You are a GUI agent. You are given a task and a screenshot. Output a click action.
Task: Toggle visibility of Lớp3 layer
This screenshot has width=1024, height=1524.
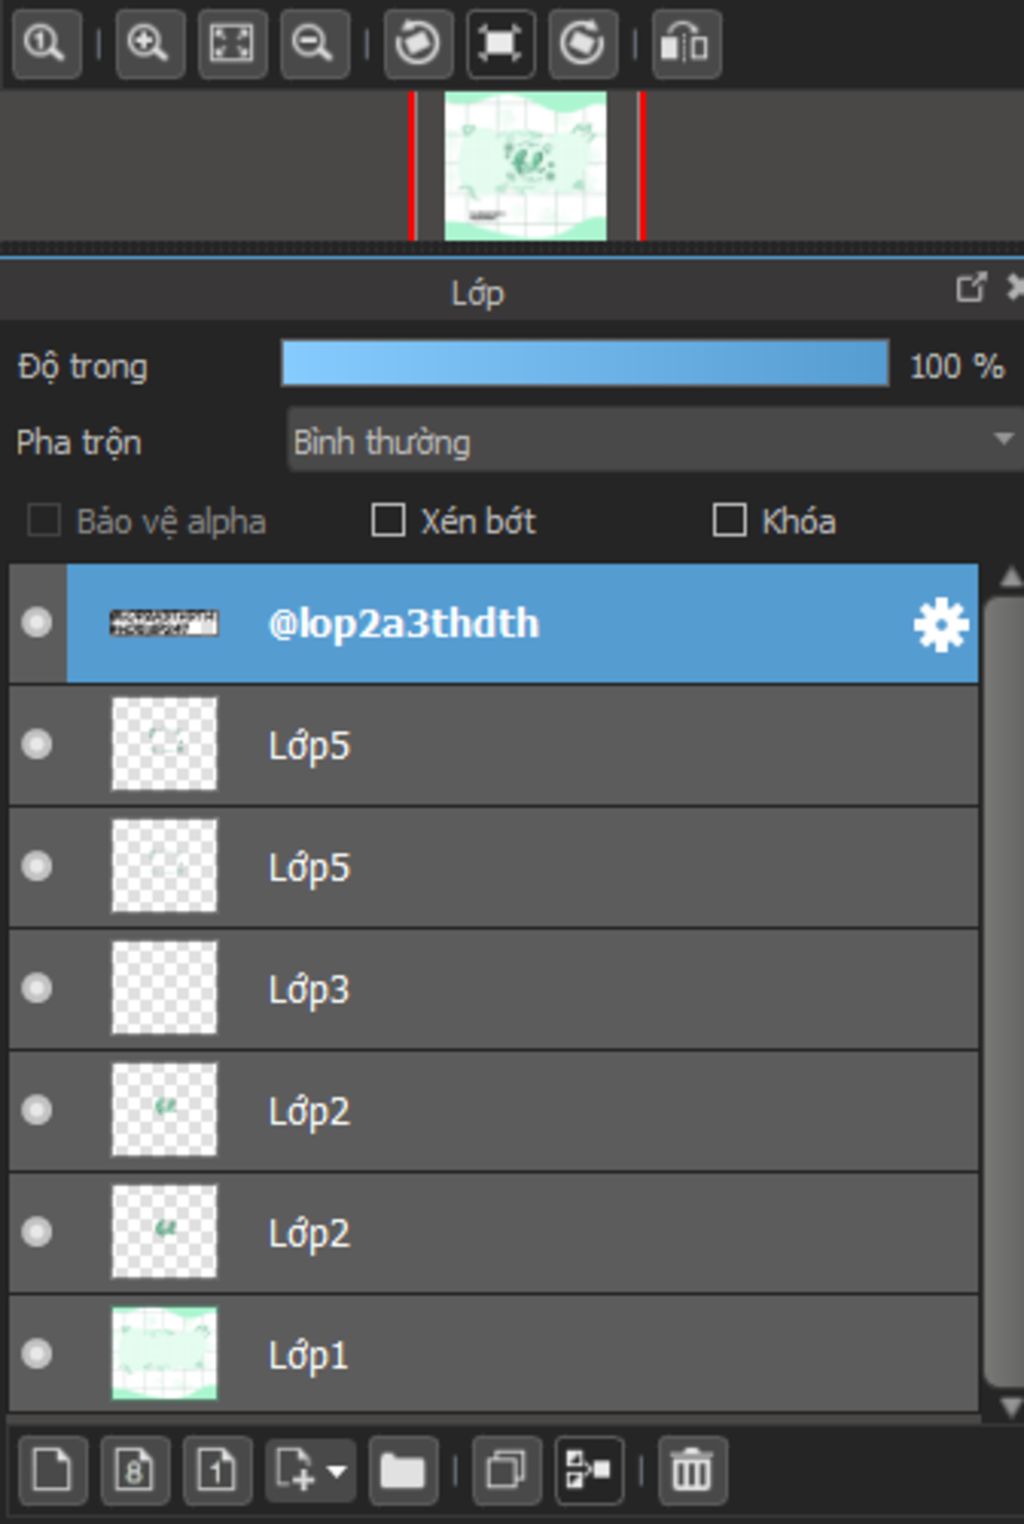pos(37,988)
